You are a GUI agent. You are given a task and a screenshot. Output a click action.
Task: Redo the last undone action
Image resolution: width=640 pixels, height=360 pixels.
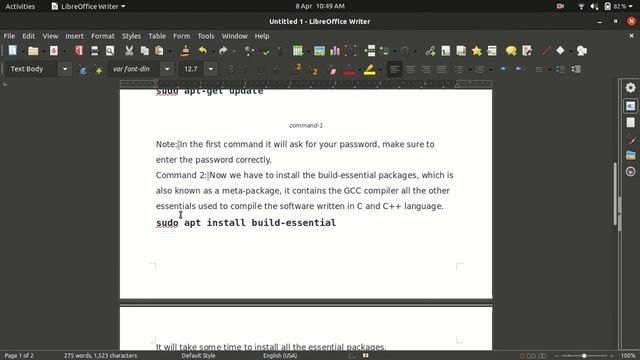click(x=223, y=51)
